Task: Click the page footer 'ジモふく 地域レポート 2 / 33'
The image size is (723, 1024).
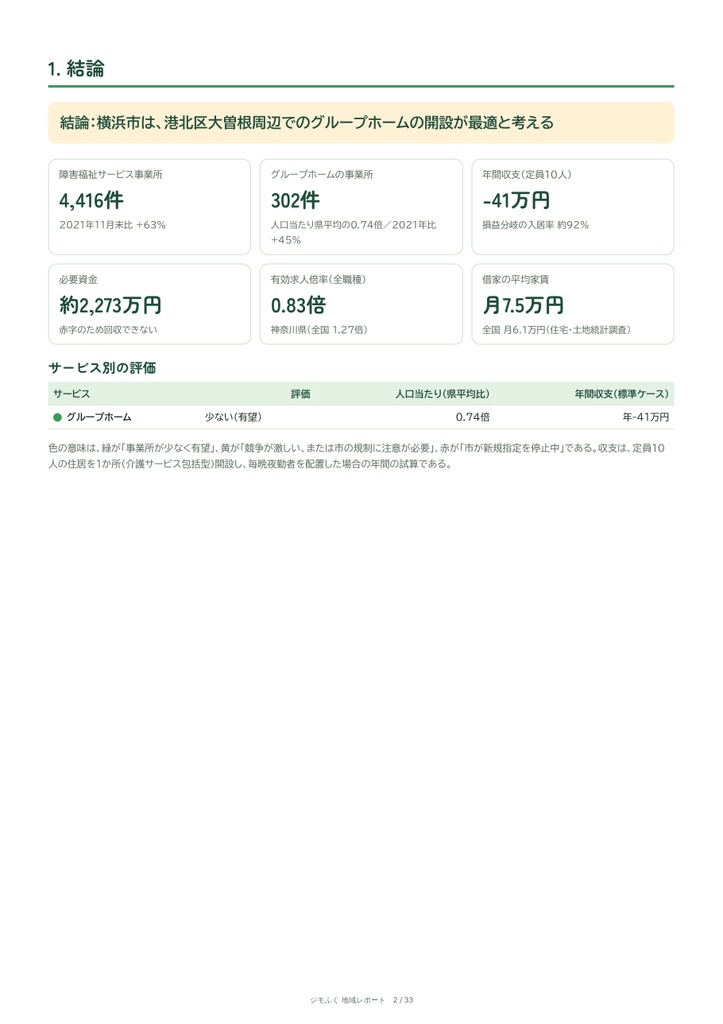Action: [x=361, y=1000]
